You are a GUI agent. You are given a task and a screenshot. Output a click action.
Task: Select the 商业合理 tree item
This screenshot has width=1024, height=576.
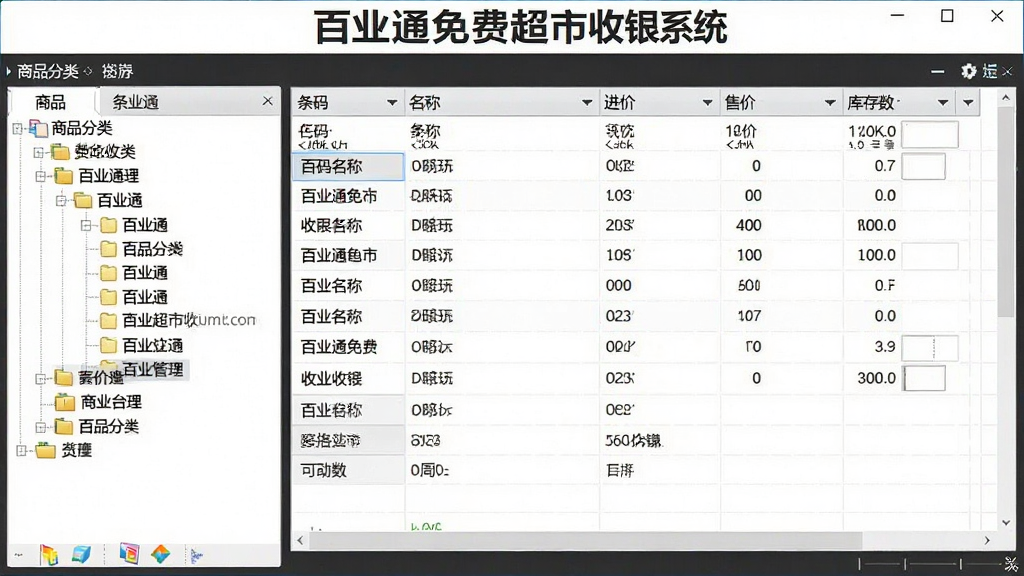coord(111,402)
